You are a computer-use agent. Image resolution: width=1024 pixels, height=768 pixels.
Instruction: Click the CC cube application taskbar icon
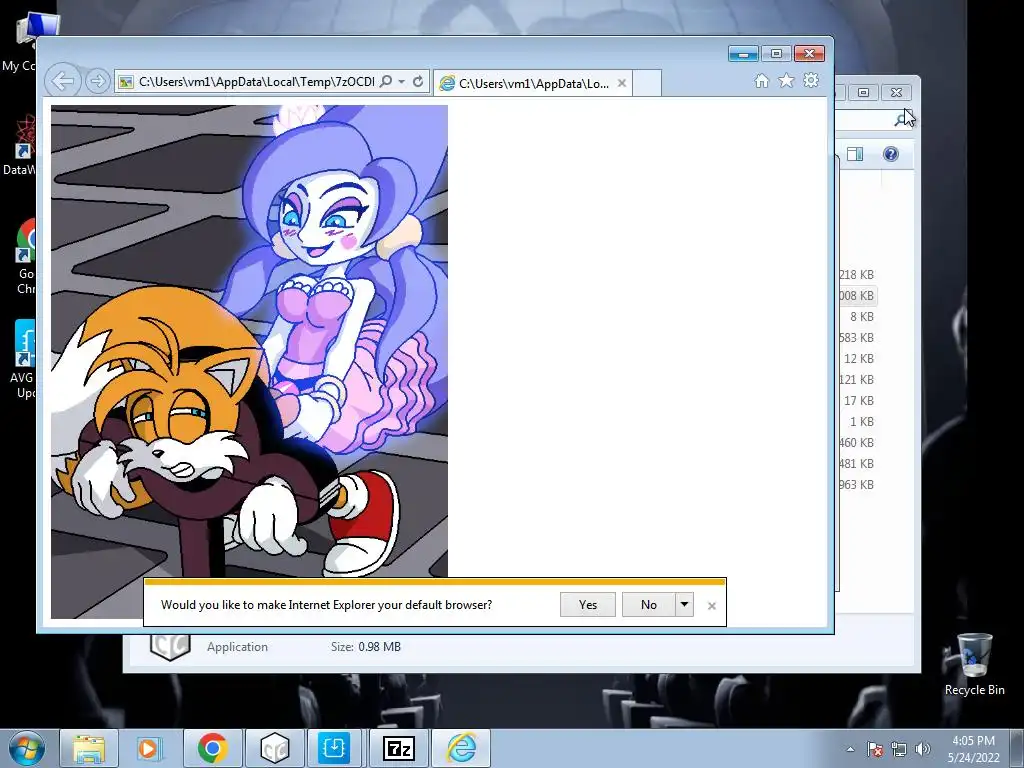[x=274, y=748]
